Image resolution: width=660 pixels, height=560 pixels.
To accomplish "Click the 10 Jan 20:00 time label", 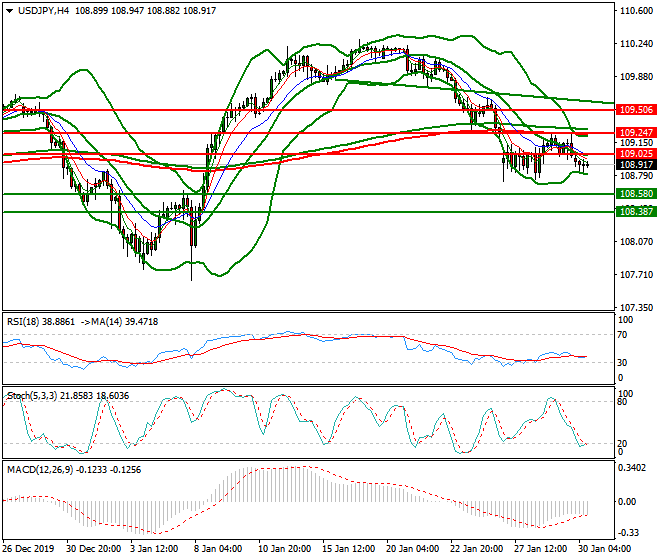I will click(x=285, y=549).
